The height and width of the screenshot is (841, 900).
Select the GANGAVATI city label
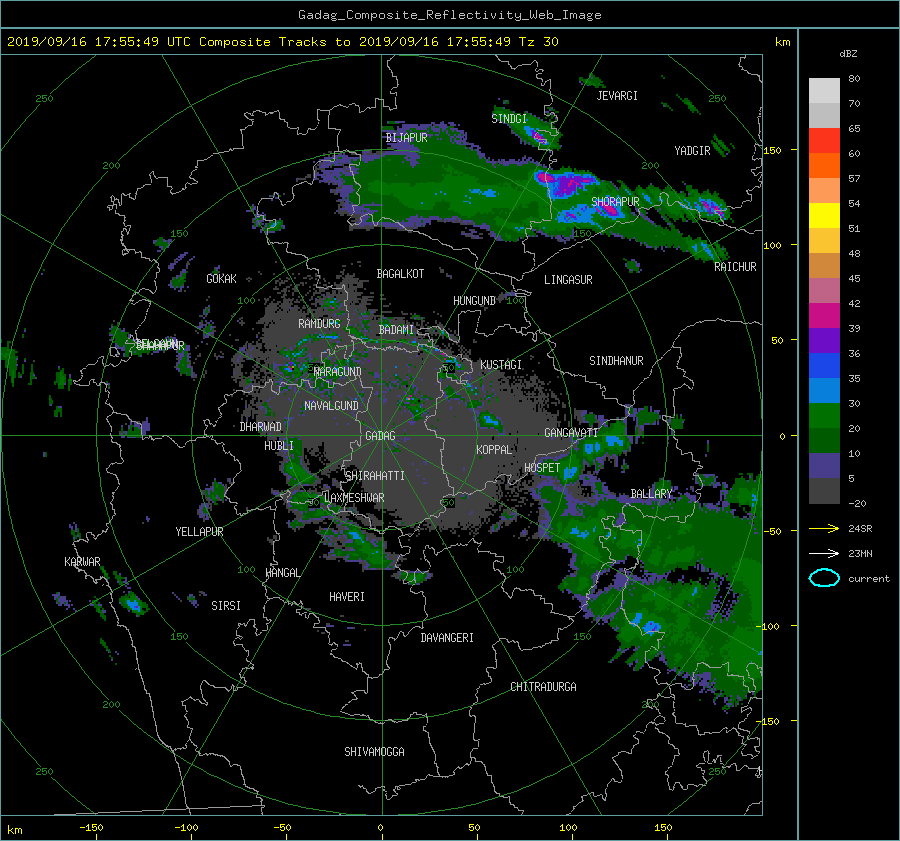571,433
